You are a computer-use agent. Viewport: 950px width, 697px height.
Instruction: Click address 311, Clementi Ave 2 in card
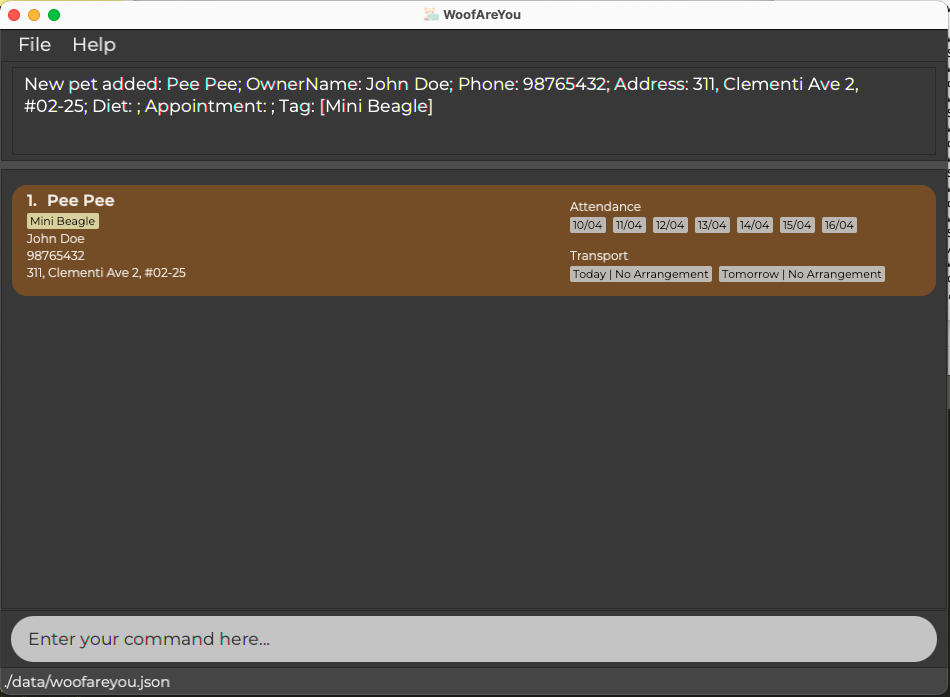click(x=106, y=273)
